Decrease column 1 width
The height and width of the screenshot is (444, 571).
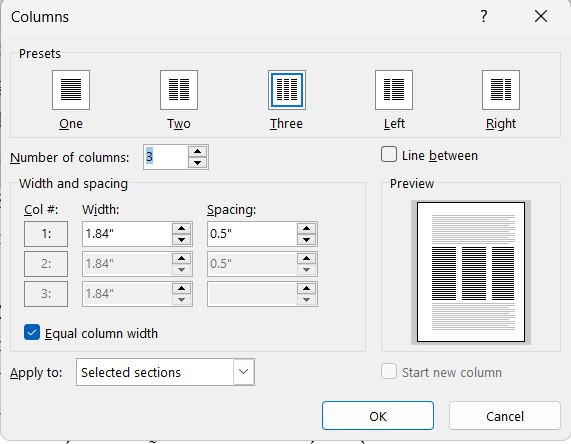(x=181, y=239)
